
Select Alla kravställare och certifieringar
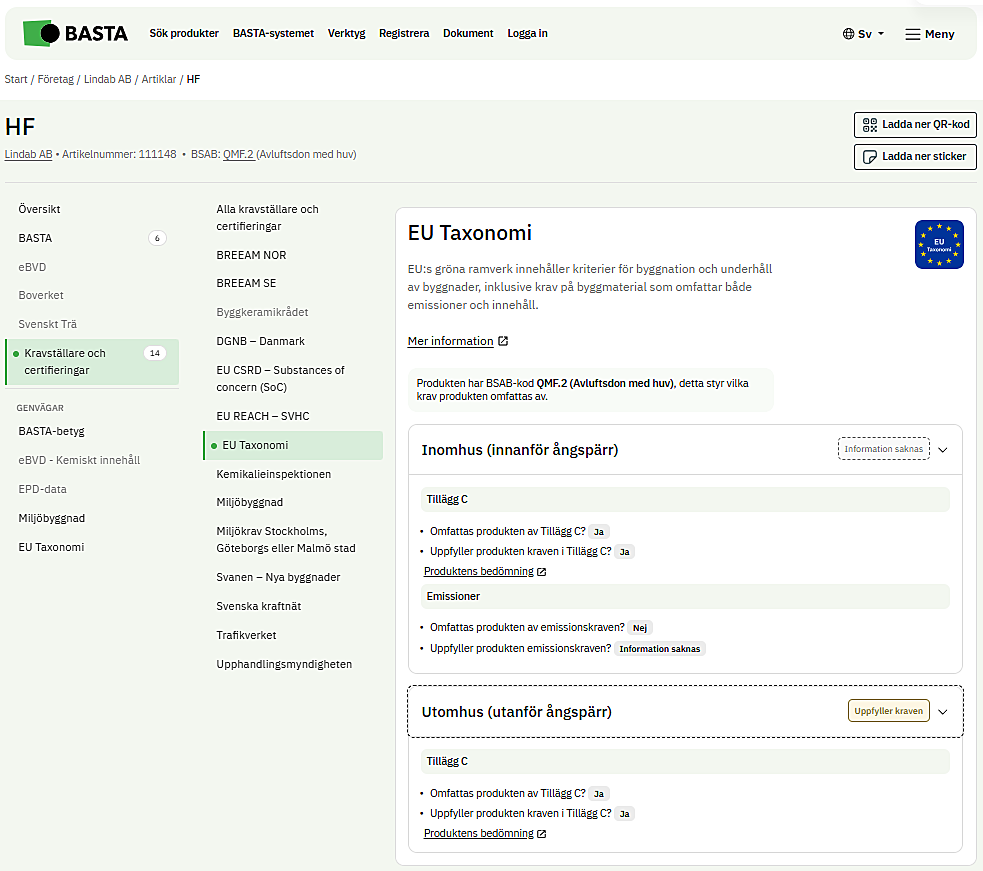267,218
